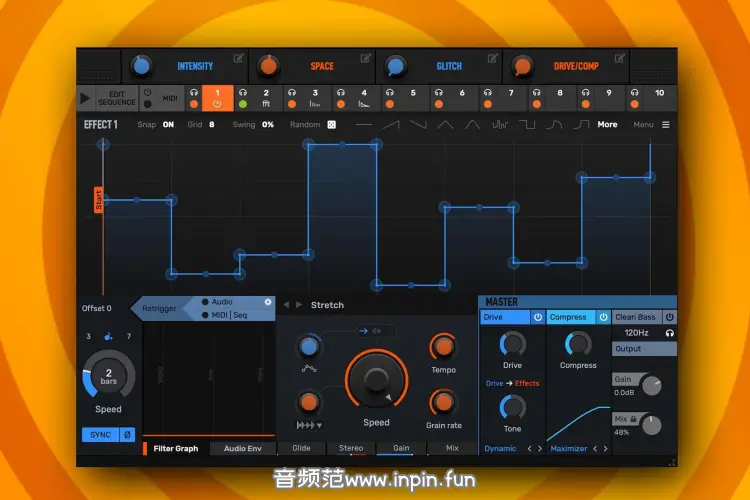This screenshot has height=500, width=750.
Task: Apply the random steps envelope shape
Action: (x=500, y=125)
